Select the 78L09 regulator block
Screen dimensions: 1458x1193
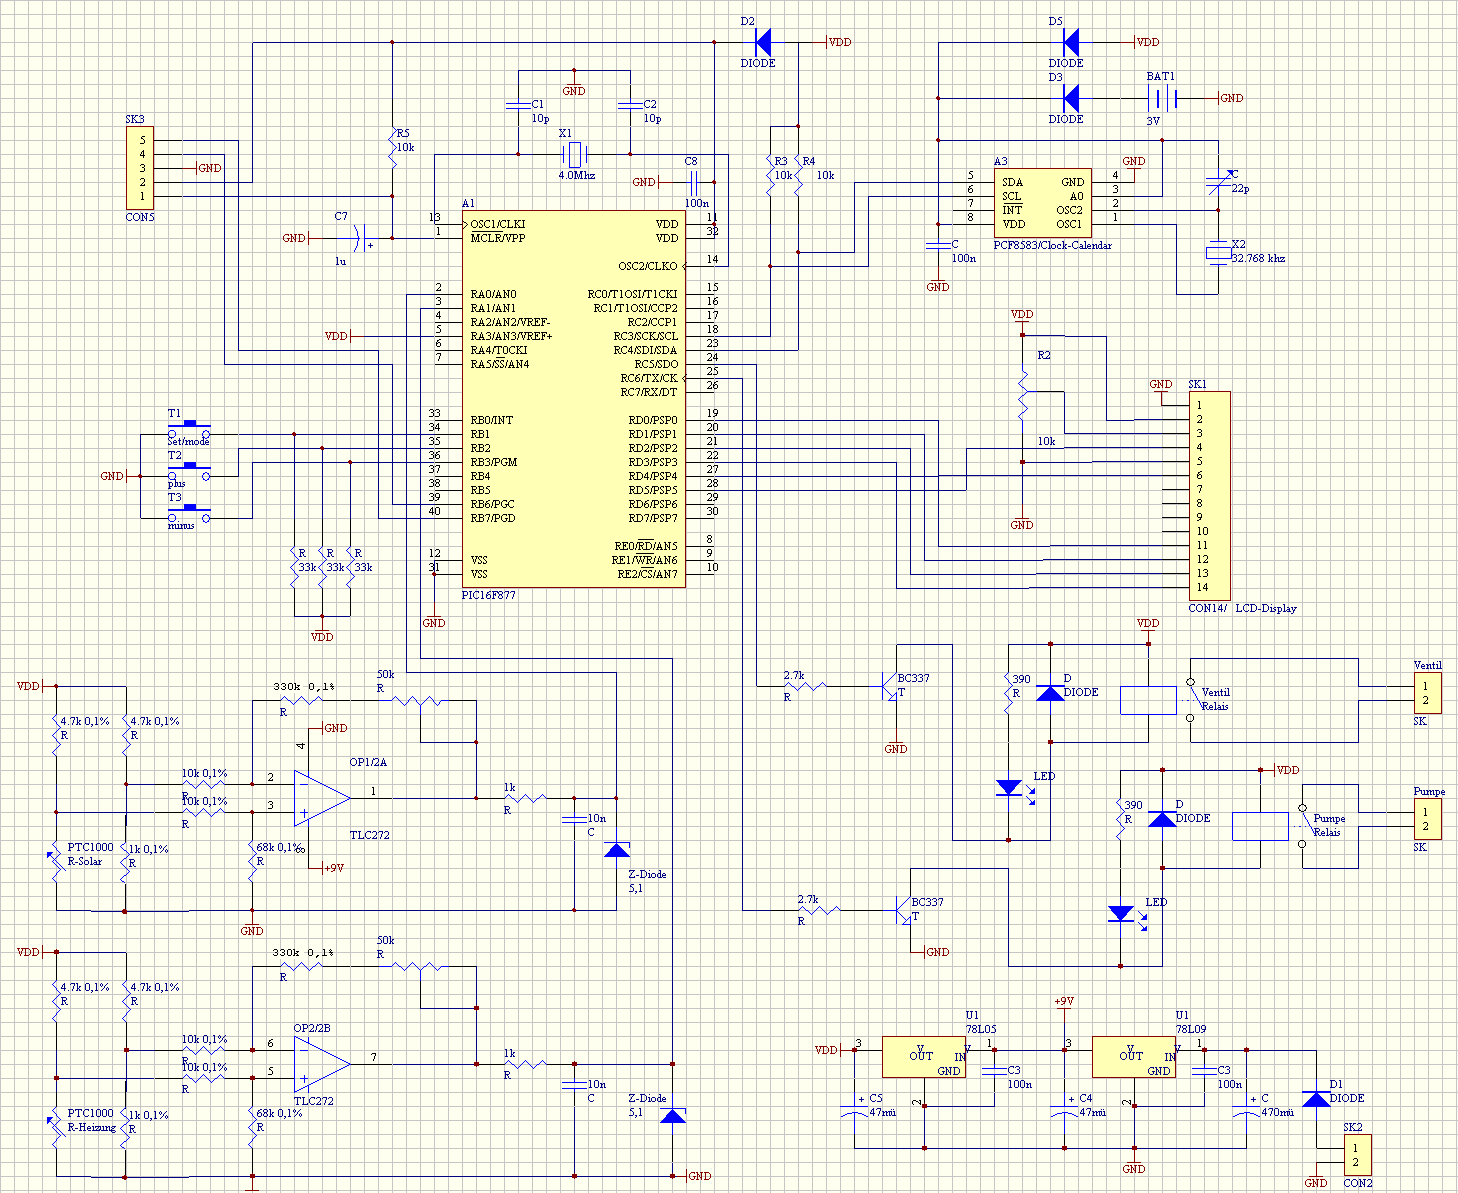click(x=1134, y=1057)
